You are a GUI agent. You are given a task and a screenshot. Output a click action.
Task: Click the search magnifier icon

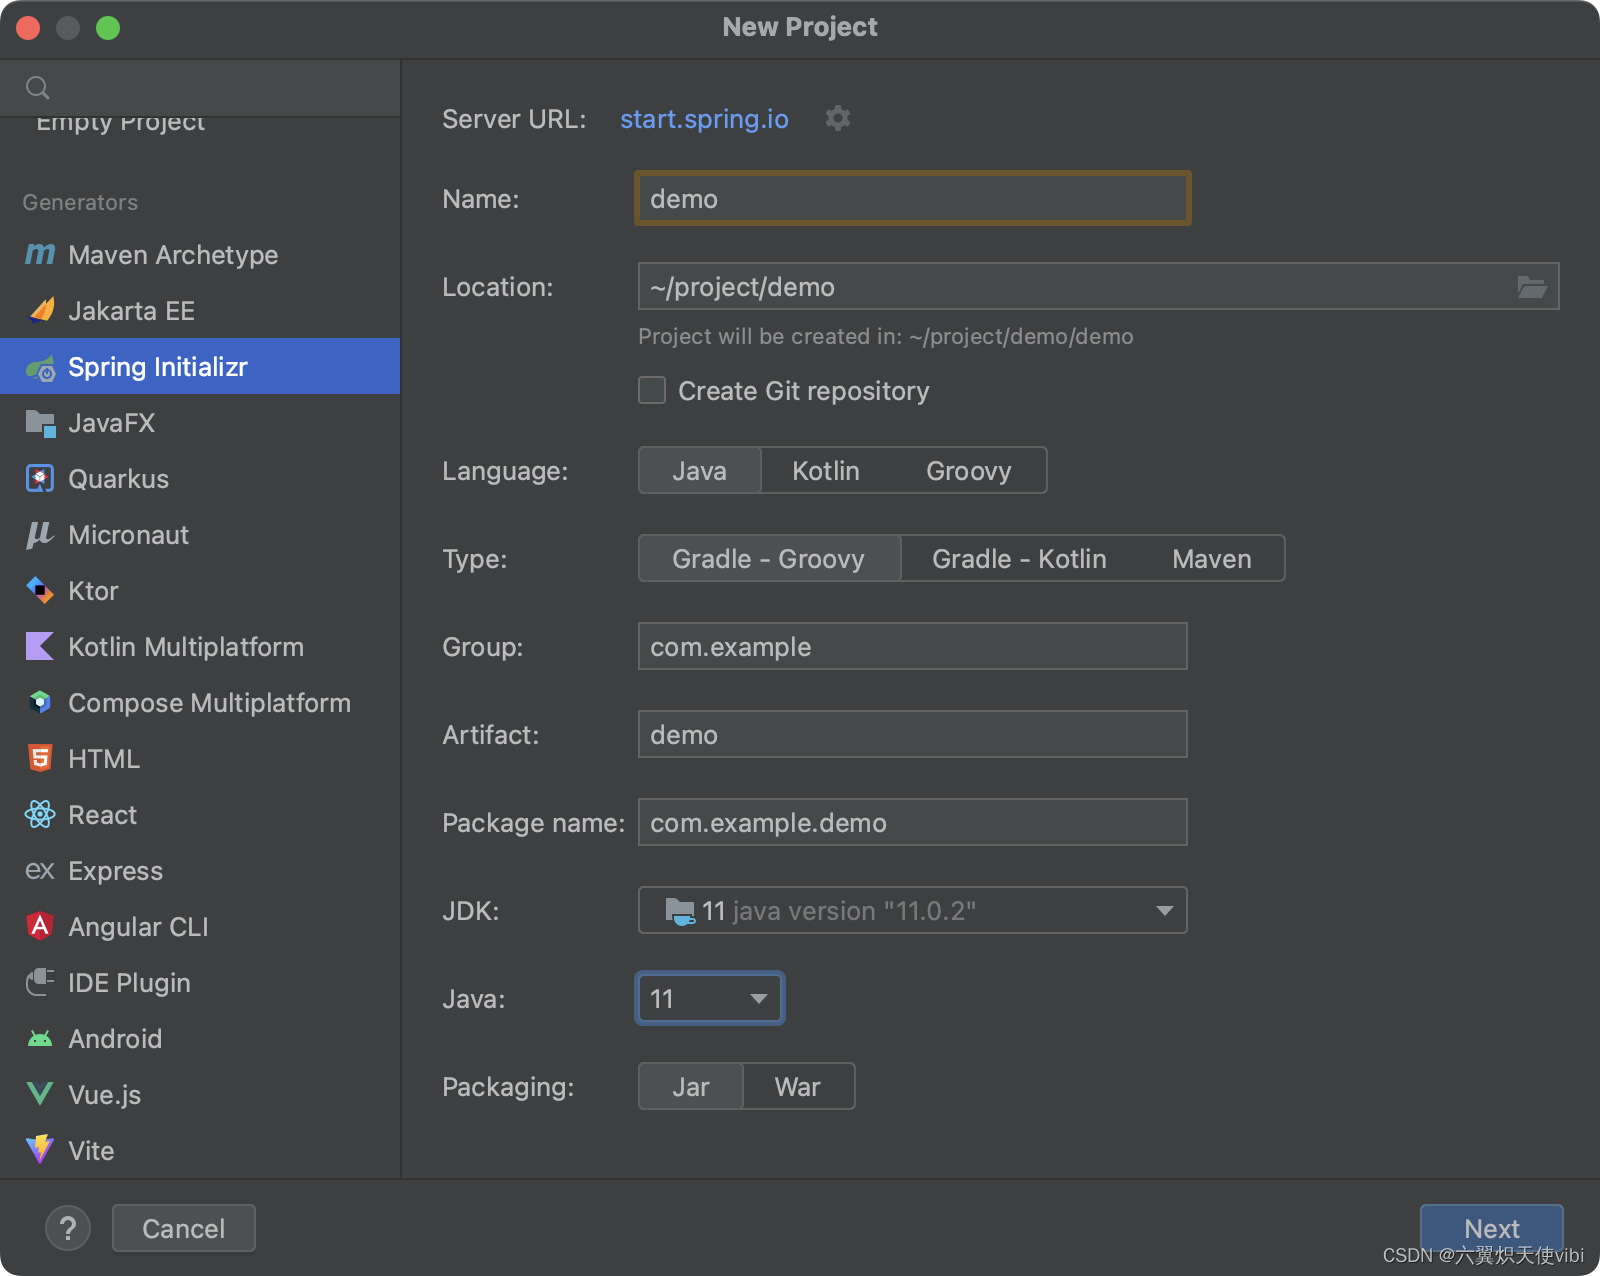pos(38,88)
